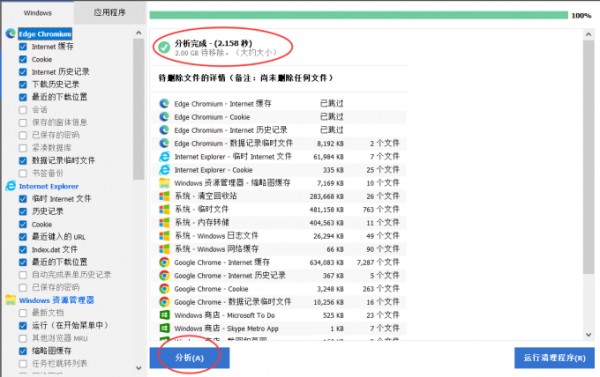The width and height of the screenshot is (600, 377).
Task: Click Chrome icon in Google Chrome - Internet 缓存 row
Action: tap(164, 262)
